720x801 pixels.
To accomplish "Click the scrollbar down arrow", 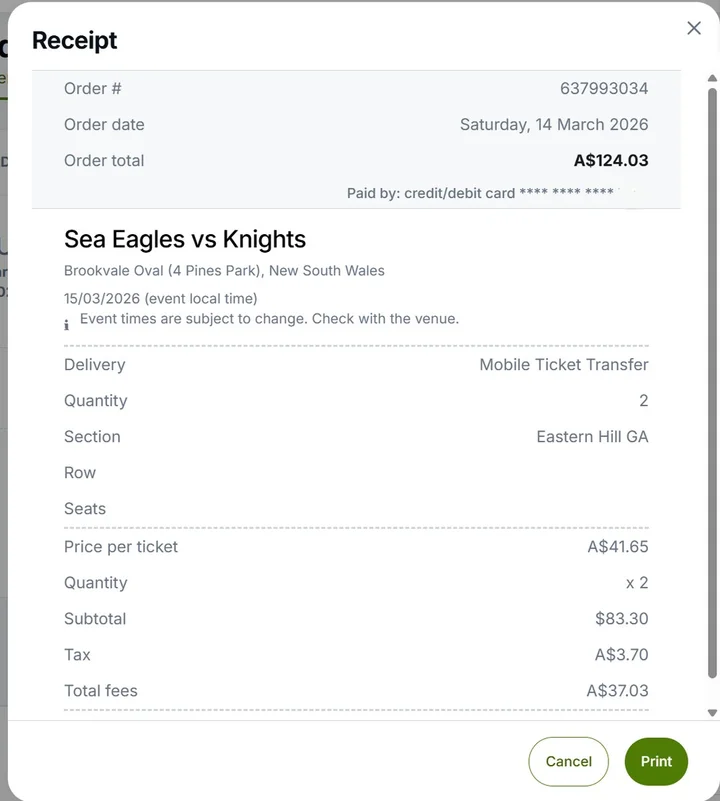I will (x=712, y=713).
